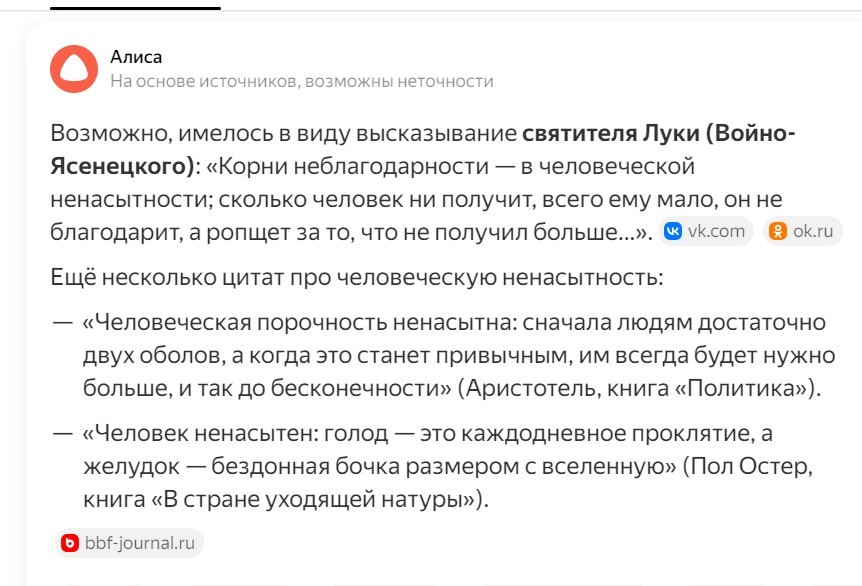Click the line starting with Ещё несколько цитат
Screen dimensions: 862x586
pos(356,277)
